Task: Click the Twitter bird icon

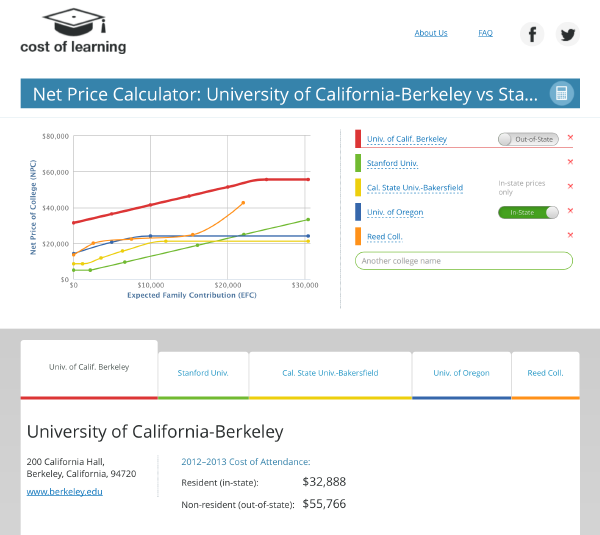Action: (568, 34)
